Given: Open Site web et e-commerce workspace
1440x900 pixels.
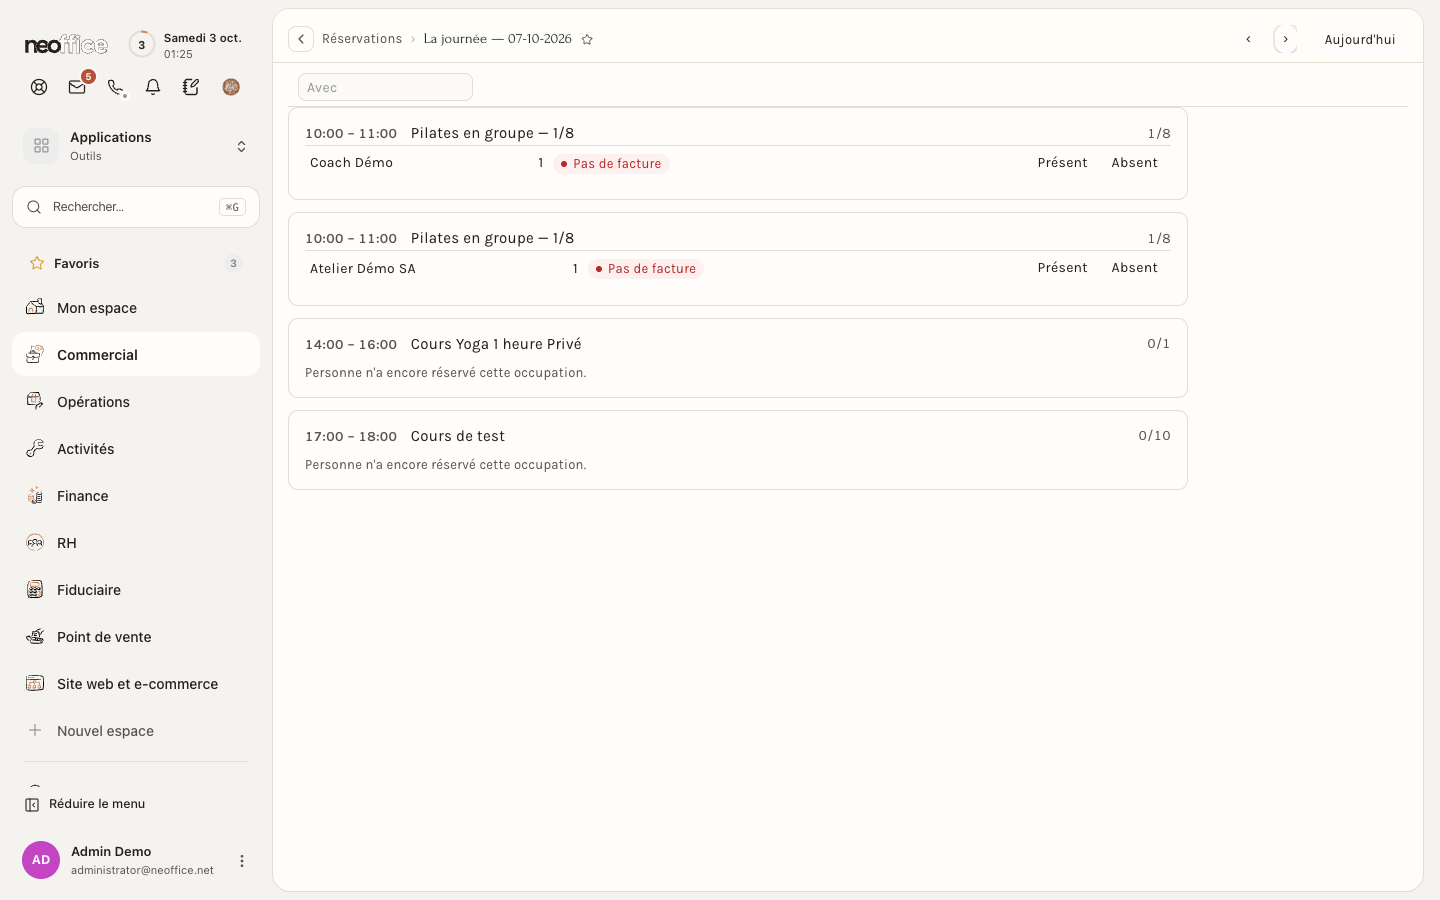Looking at the screenshot, I should pyautogui.click(x=136, y=683).
